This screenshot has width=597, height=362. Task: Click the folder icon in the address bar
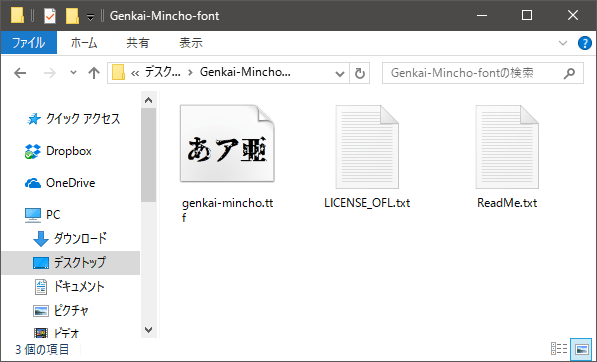[x=118, y=72]
